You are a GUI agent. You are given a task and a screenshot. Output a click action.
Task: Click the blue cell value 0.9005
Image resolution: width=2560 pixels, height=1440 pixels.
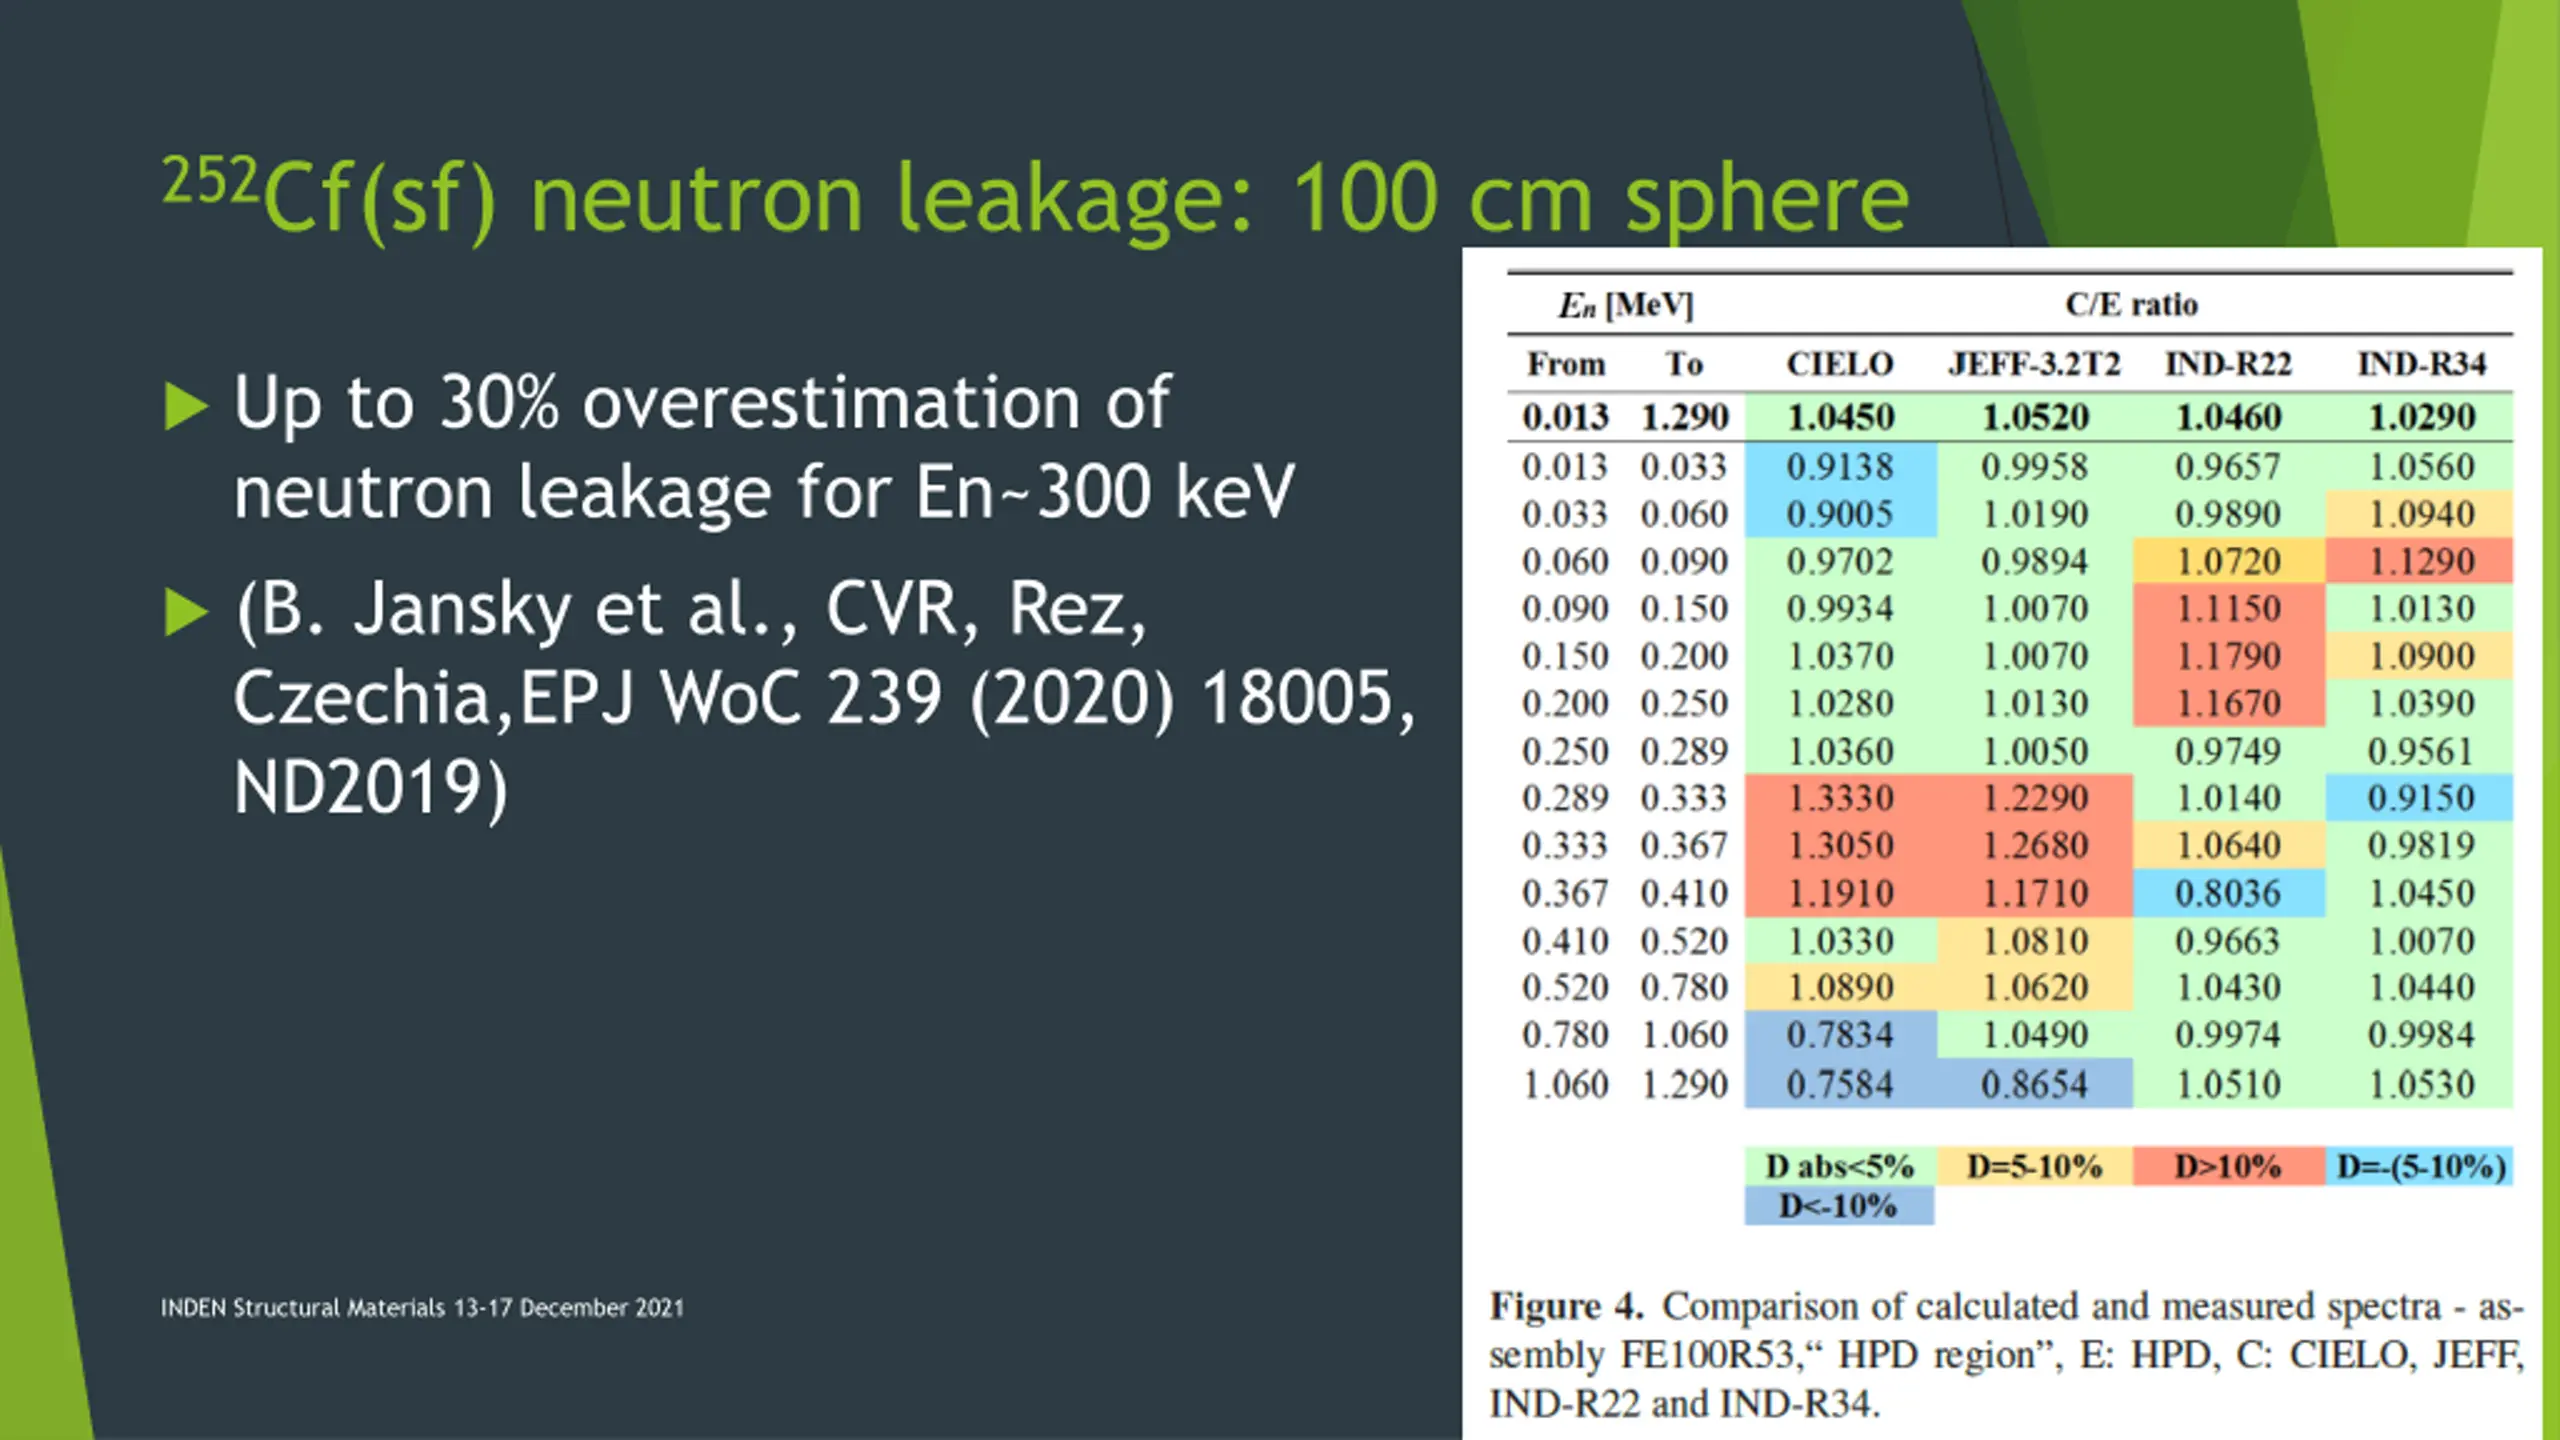[x=1840, y=514]
